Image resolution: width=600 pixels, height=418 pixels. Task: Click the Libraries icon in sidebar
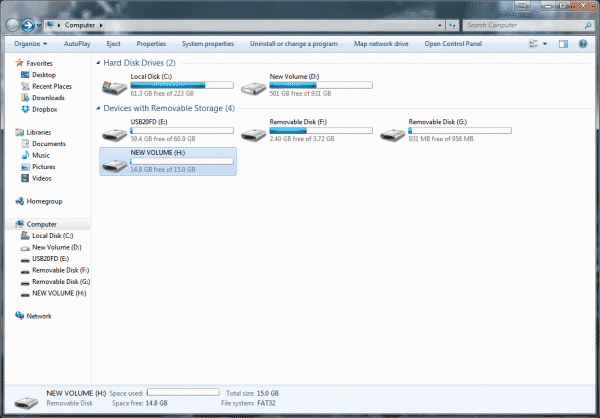tap(20, 132)
